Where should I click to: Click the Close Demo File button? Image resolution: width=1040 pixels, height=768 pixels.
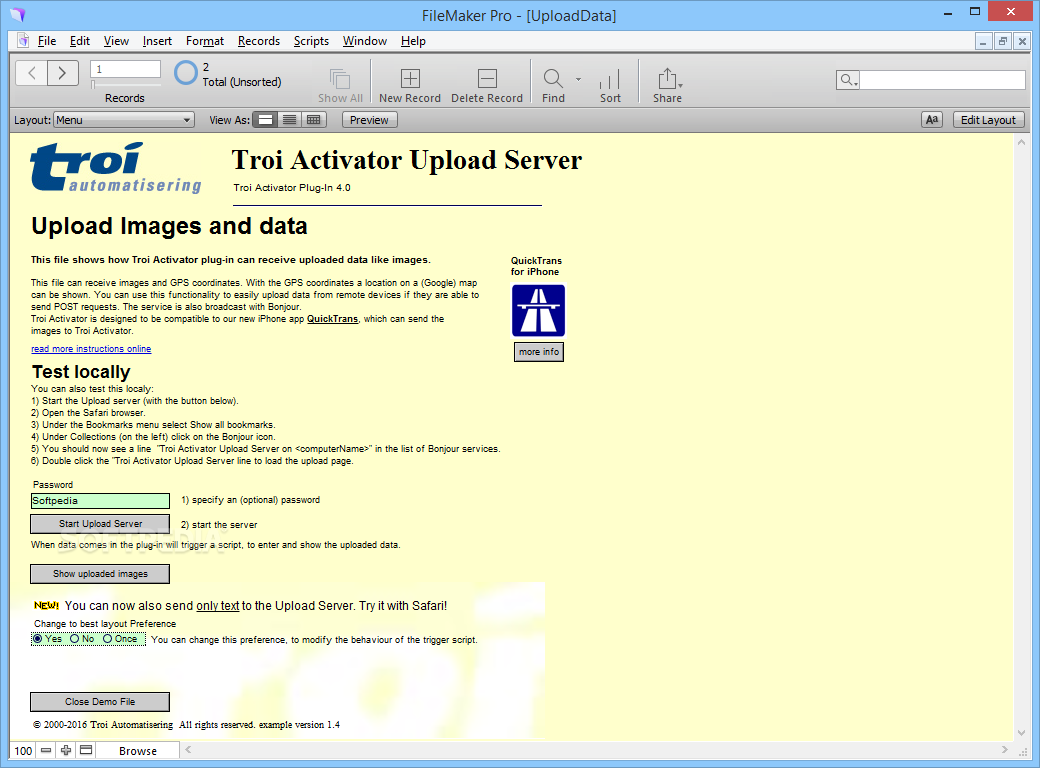click(x=100, y=702)
